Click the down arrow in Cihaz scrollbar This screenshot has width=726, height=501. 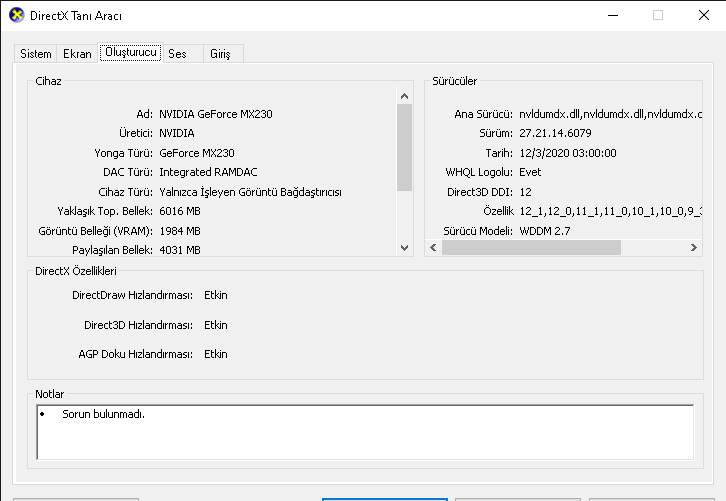(x=404, y=247)
